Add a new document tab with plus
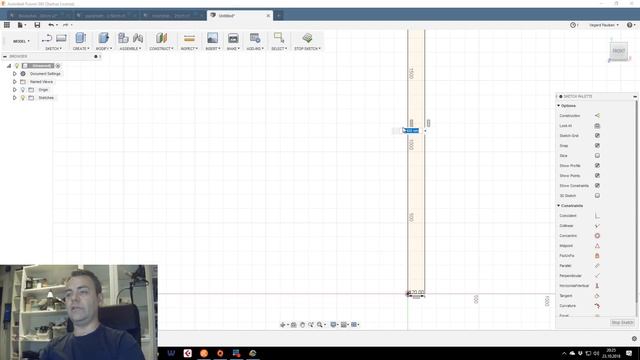 click(x=278, y=16)
